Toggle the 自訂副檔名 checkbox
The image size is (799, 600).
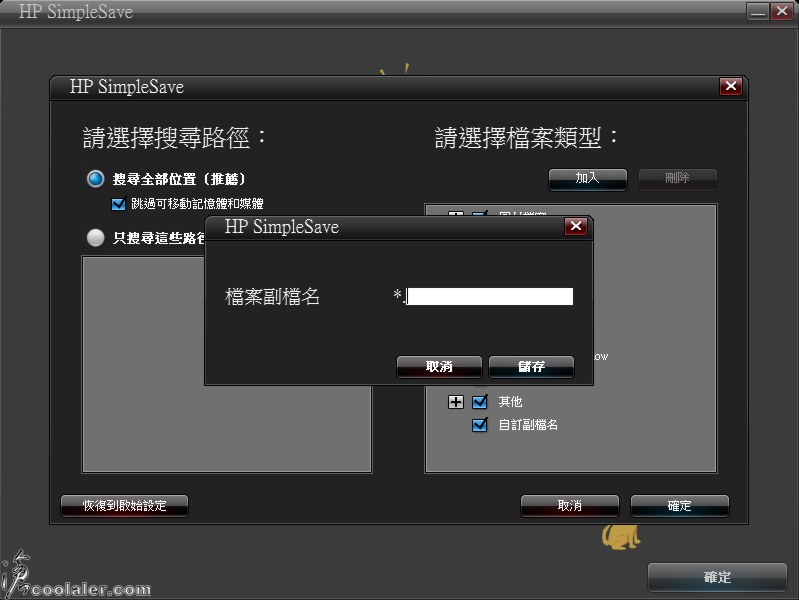(x=480, y=425)
